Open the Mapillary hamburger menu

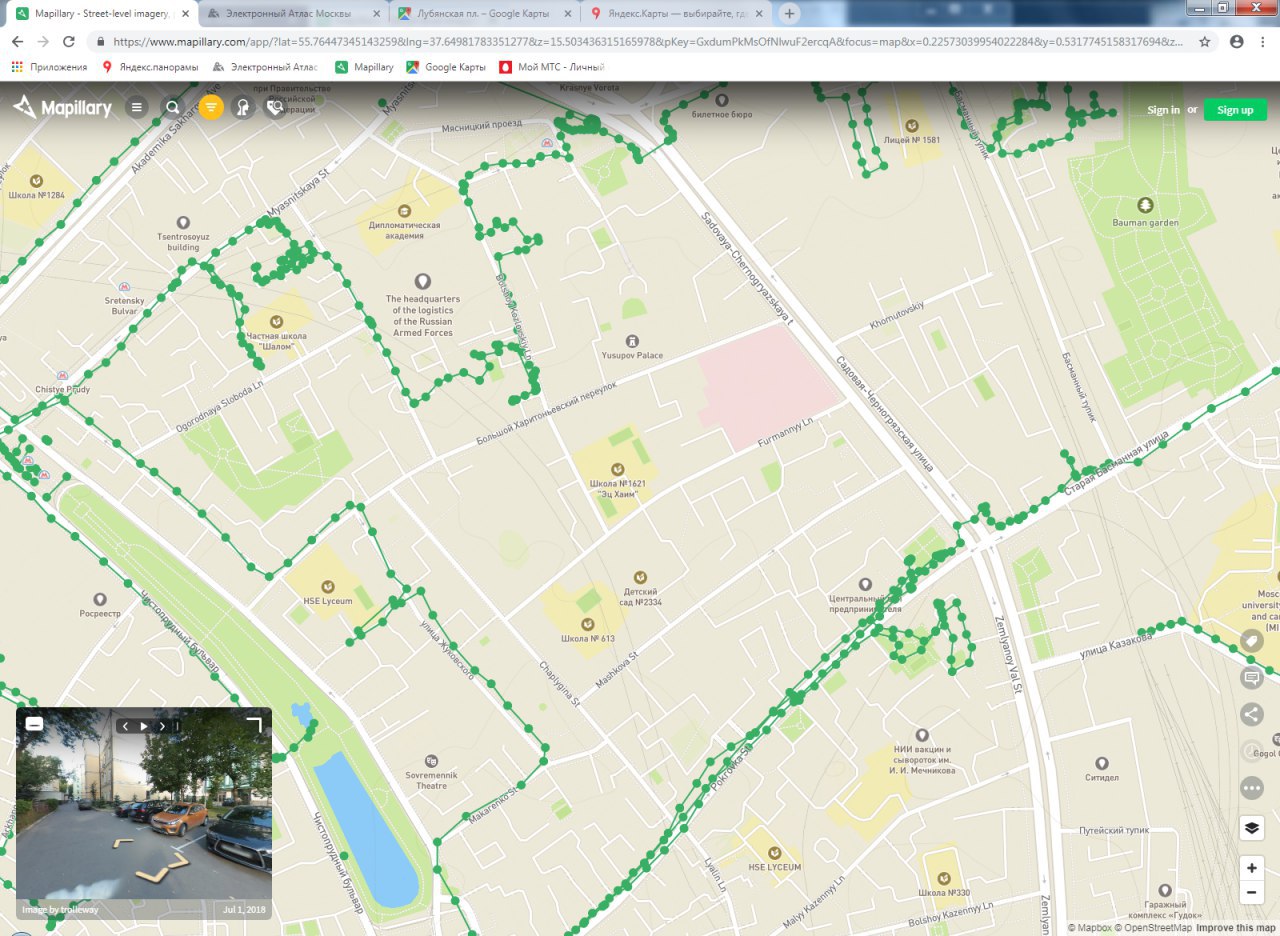tap(137, 108)
